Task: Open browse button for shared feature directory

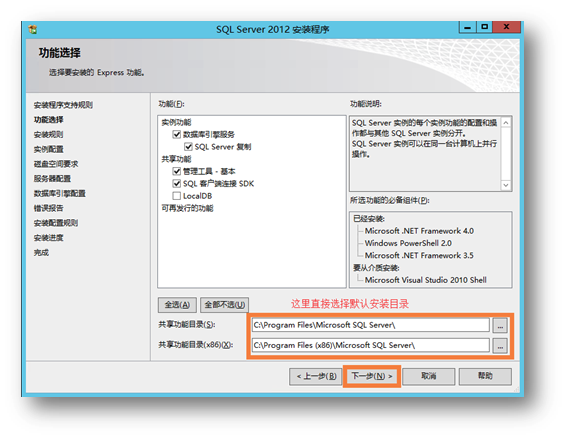Action: click(x=500, y=326)
